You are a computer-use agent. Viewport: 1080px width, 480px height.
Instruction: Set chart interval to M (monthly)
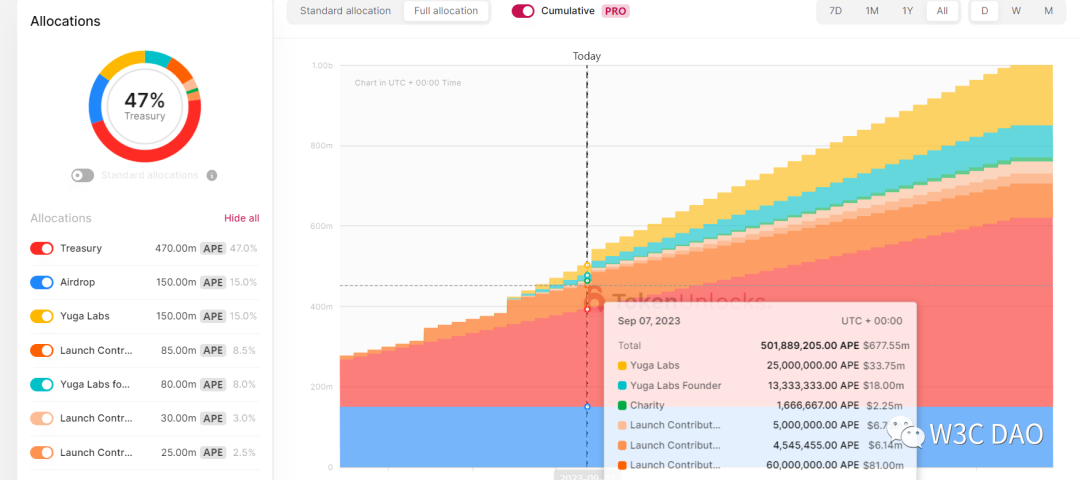(1048, 11)
